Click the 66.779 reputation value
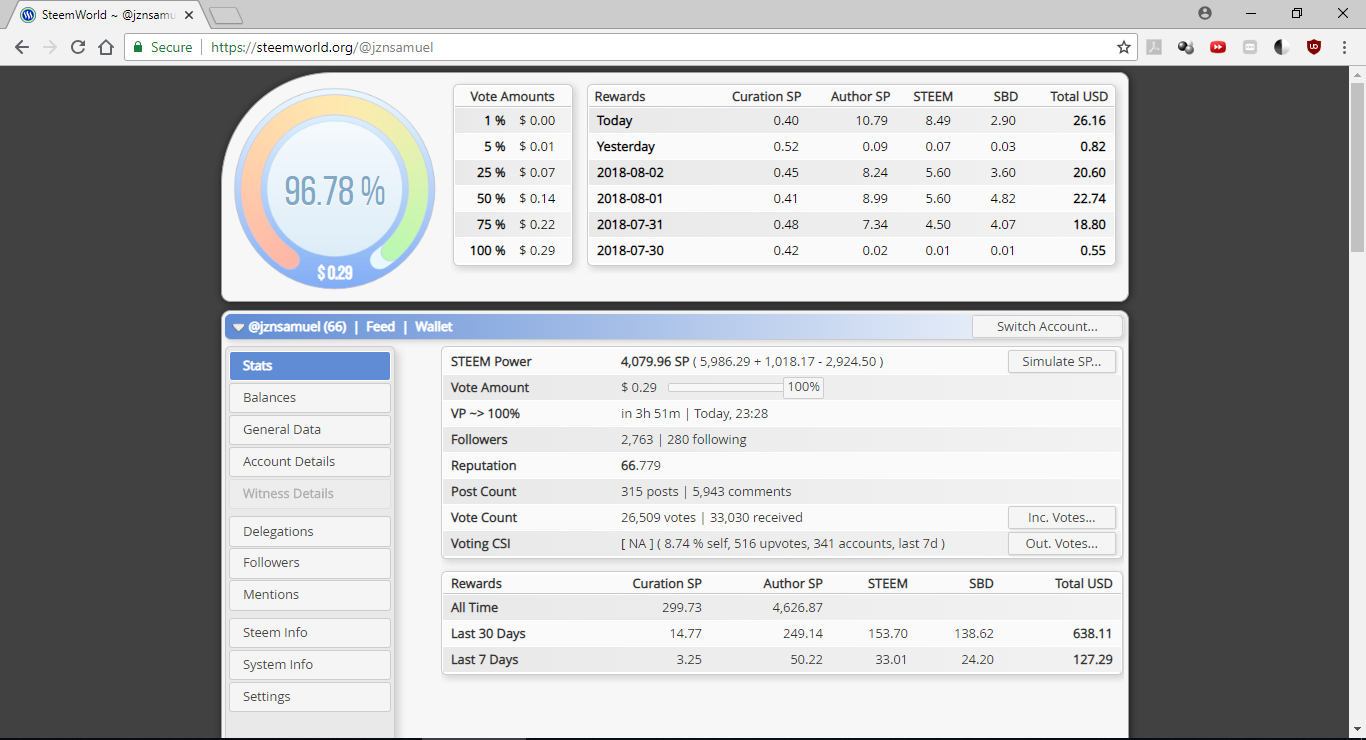 [641, 466]
